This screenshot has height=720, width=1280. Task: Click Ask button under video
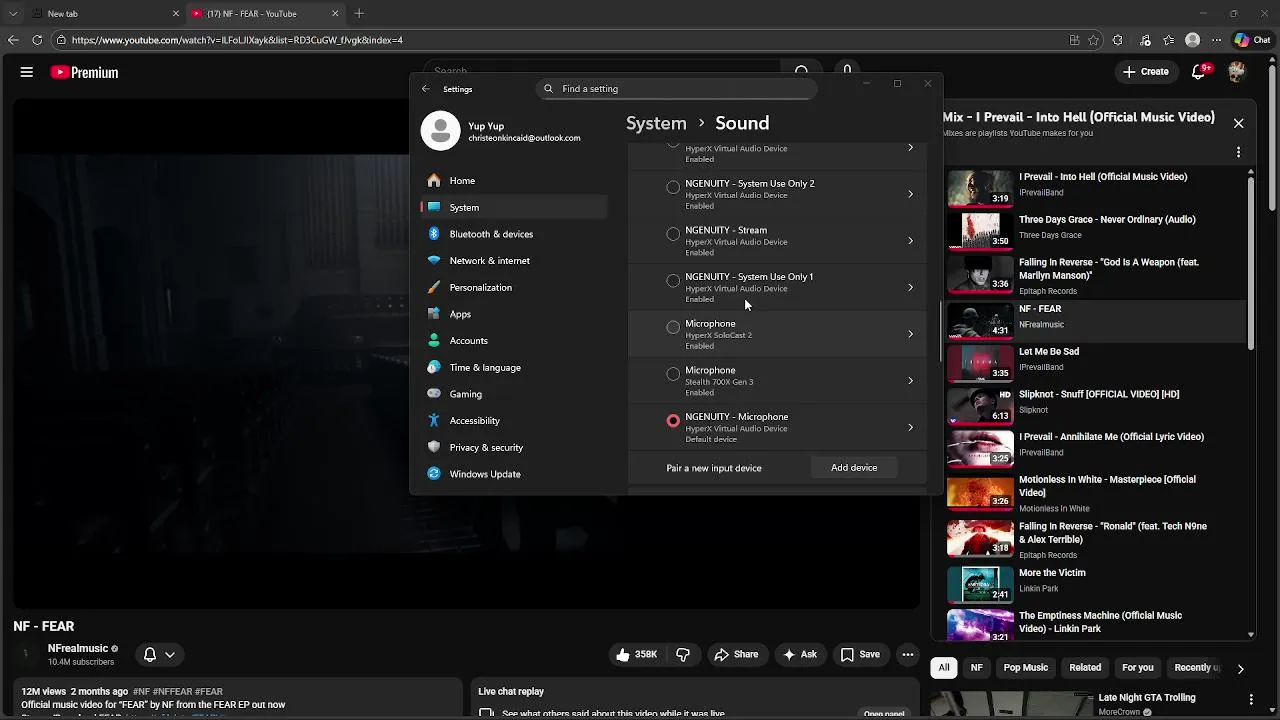800,654
